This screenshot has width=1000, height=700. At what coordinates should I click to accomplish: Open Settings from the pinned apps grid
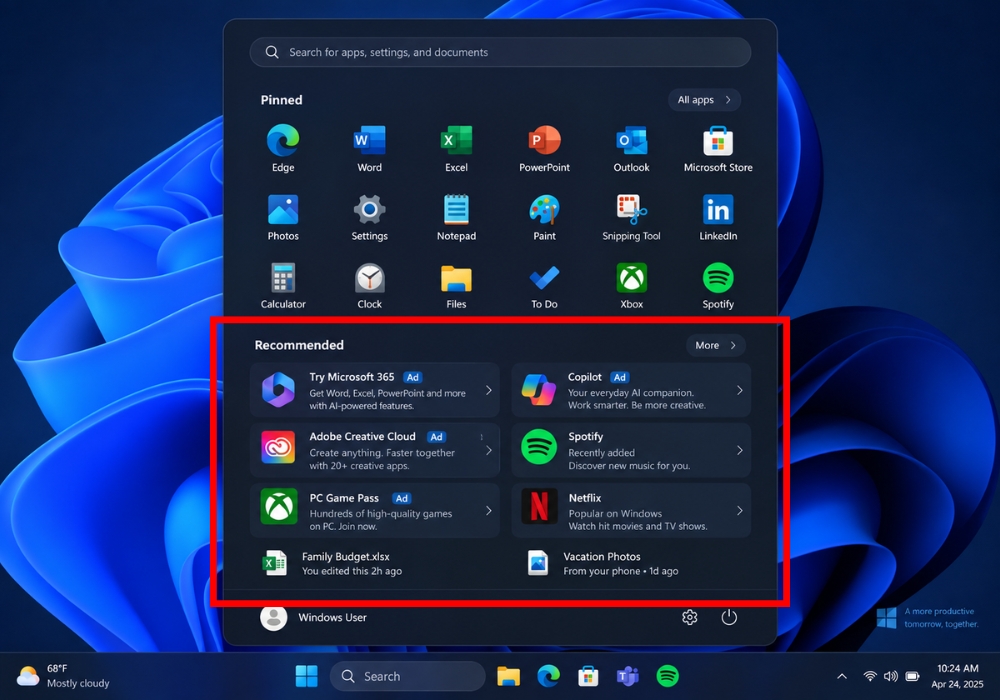[x=369, y=217]
